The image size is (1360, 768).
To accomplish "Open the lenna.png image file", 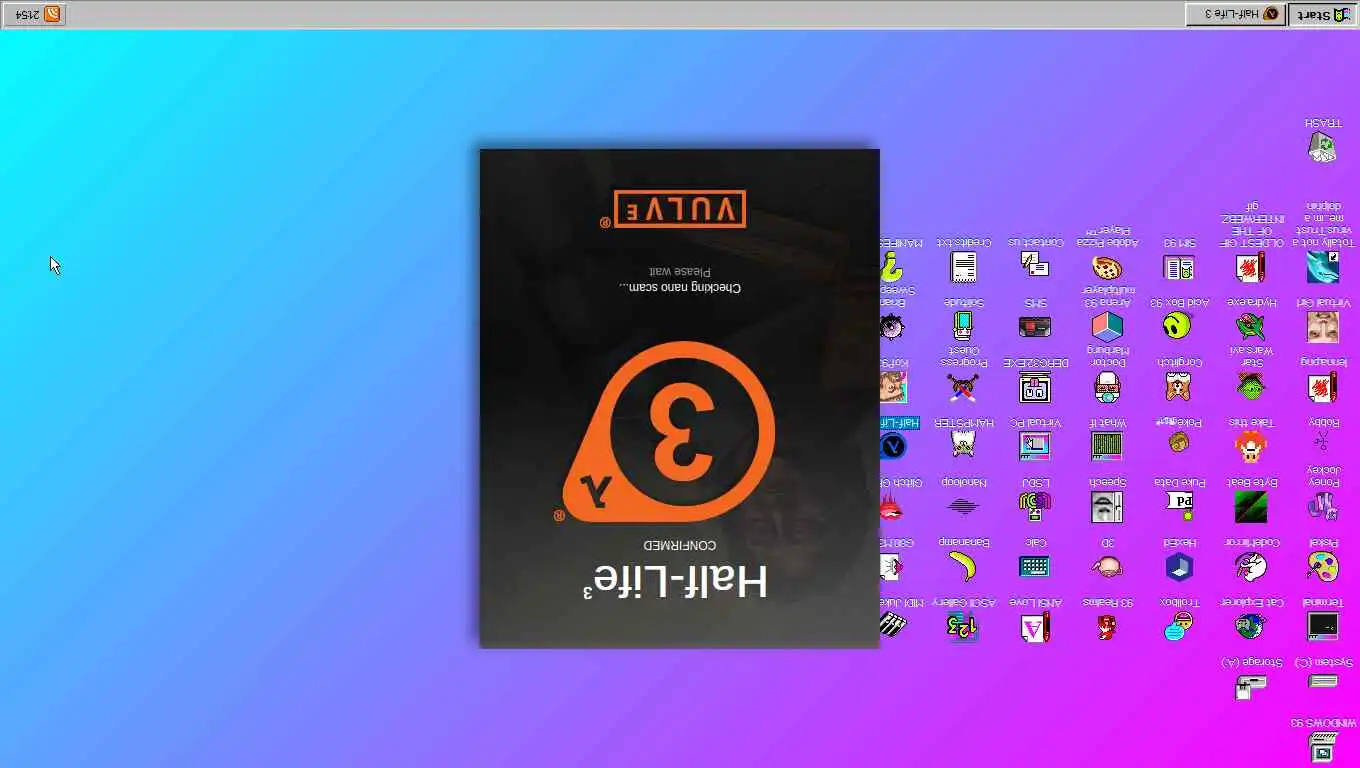I will click(1322, 386).
